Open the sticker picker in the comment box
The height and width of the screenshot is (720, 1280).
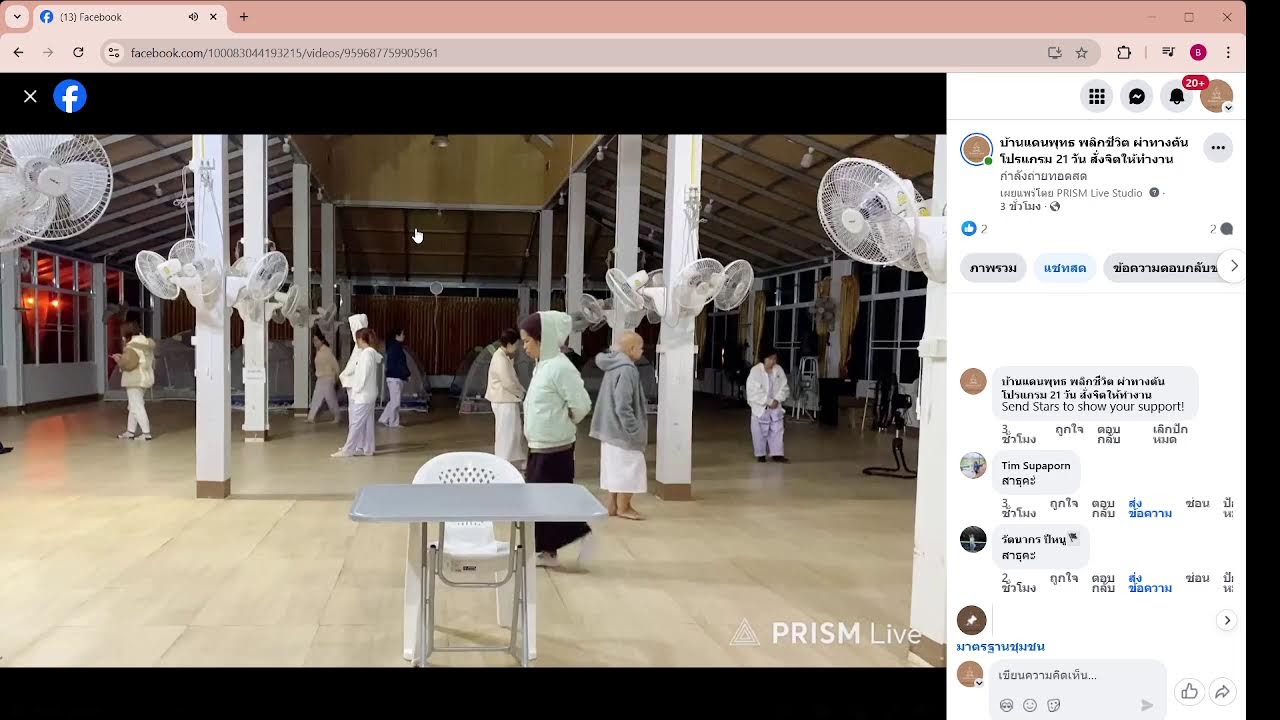click(1054, 705)
